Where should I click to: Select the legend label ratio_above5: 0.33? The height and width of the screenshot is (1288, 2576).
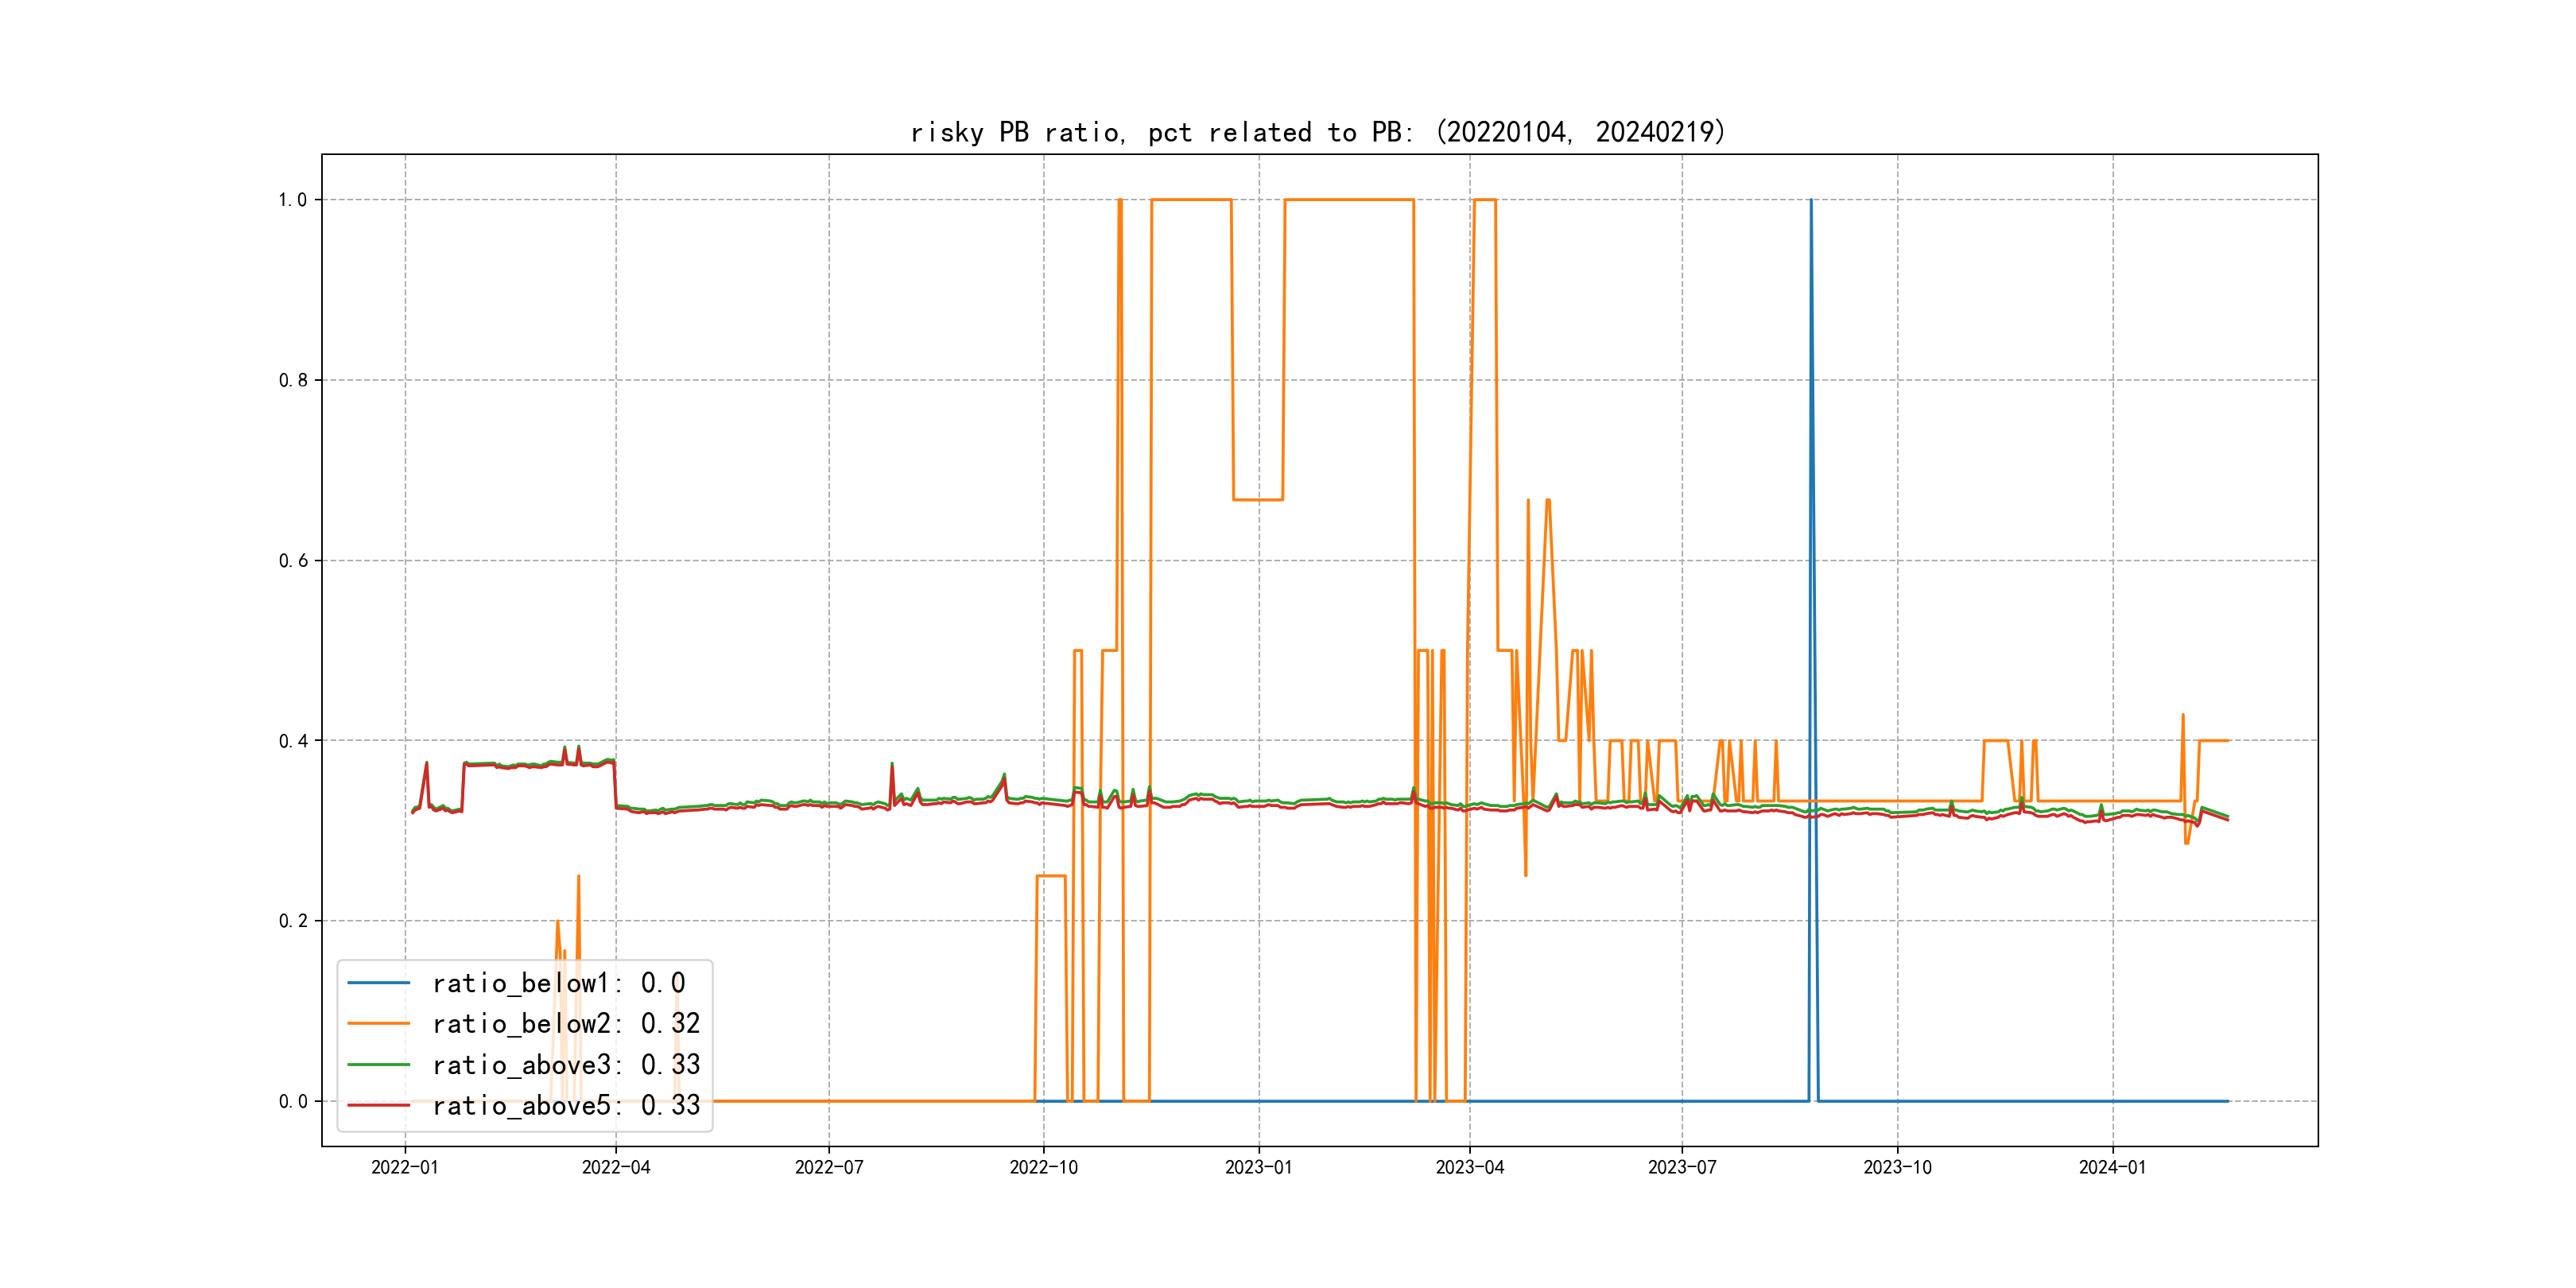click(x=565, y=1105)
